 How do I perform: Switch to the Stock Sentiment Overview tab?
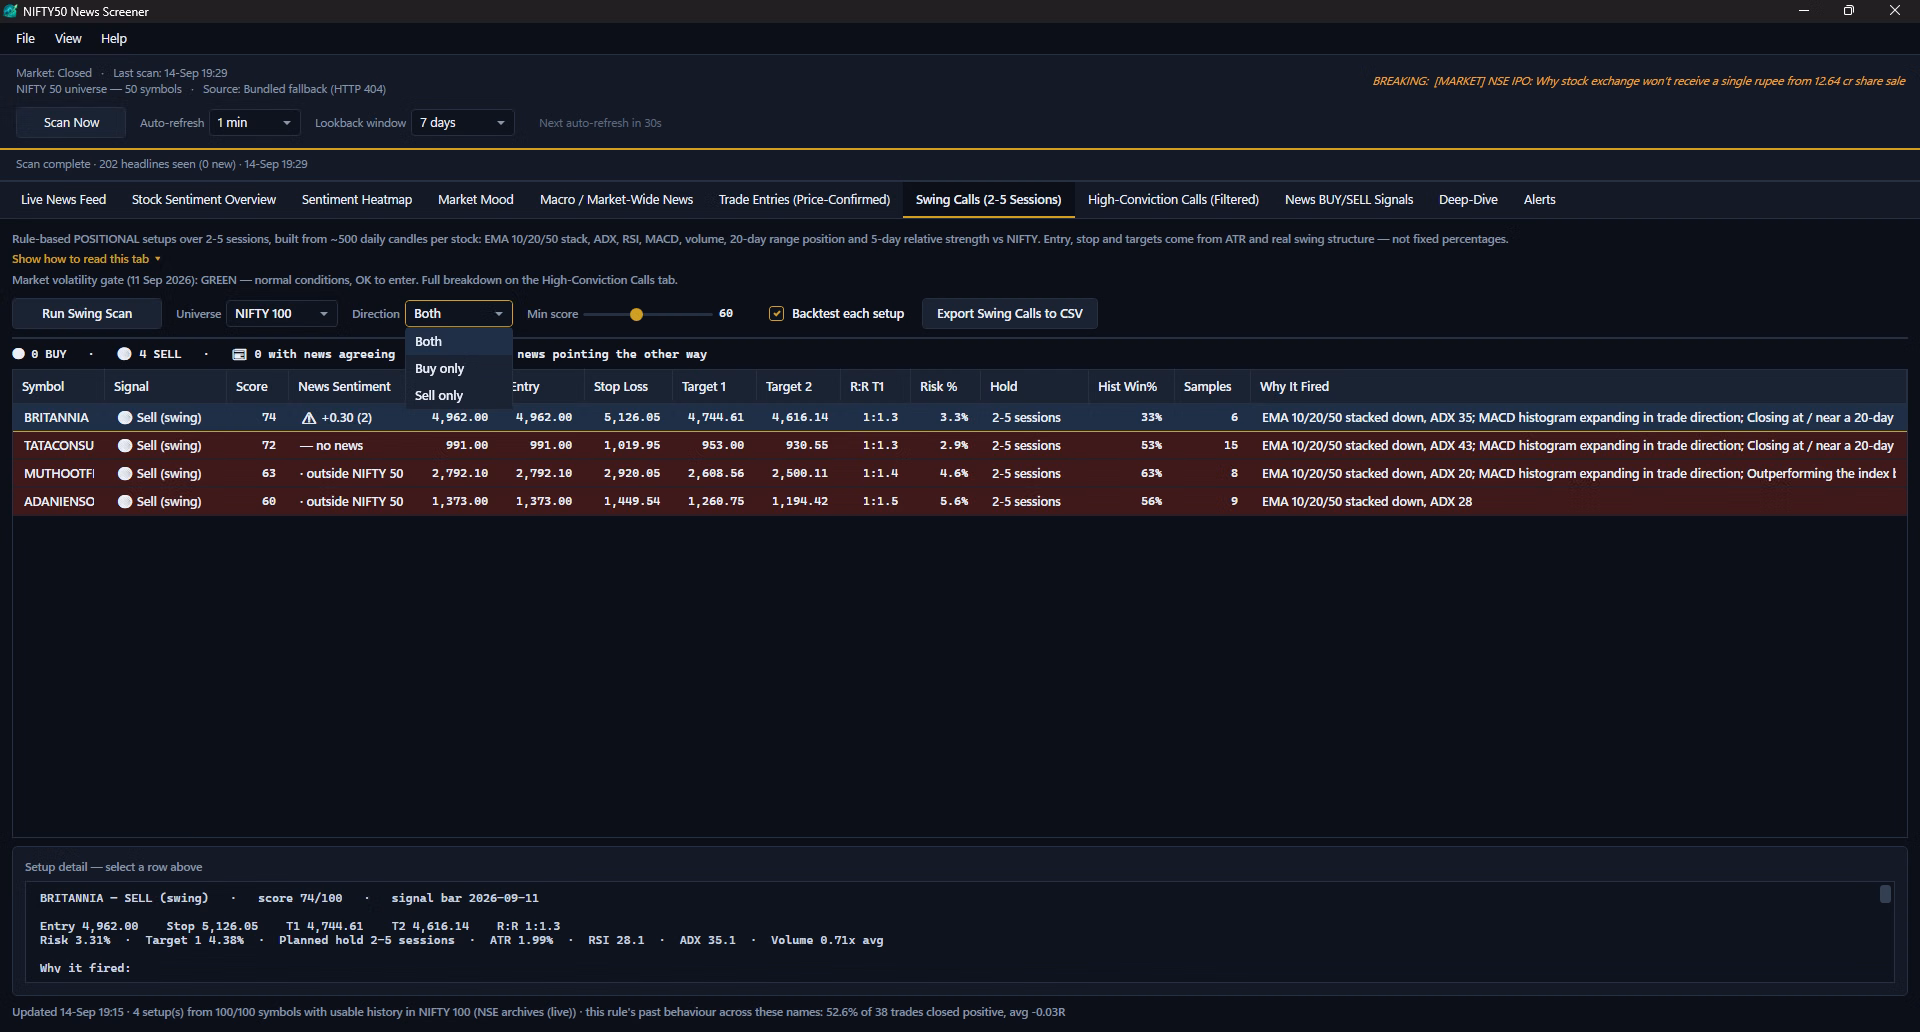(204, 200)
